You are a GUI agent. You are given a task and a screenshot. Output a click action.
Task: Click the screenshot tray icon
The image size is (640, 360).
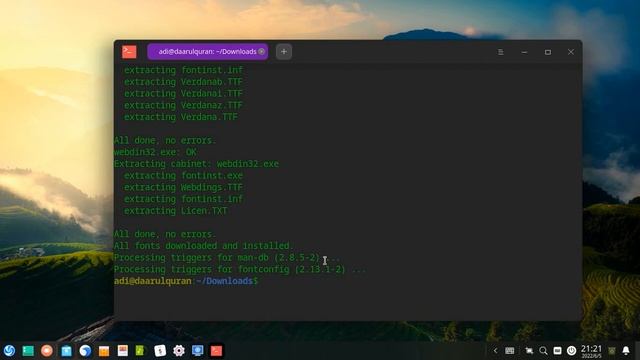(529, 350)
